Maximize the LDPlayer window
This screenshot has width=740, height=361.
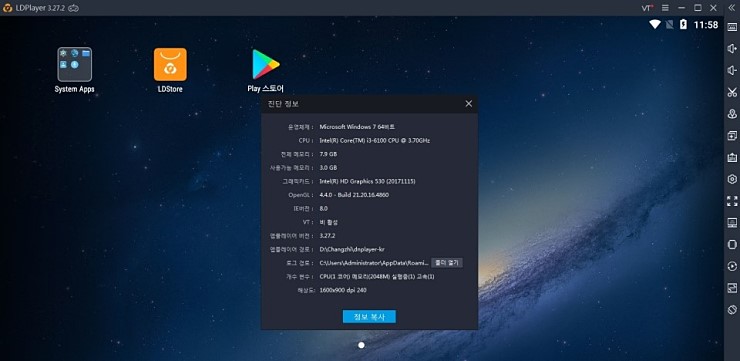(698, 8)
